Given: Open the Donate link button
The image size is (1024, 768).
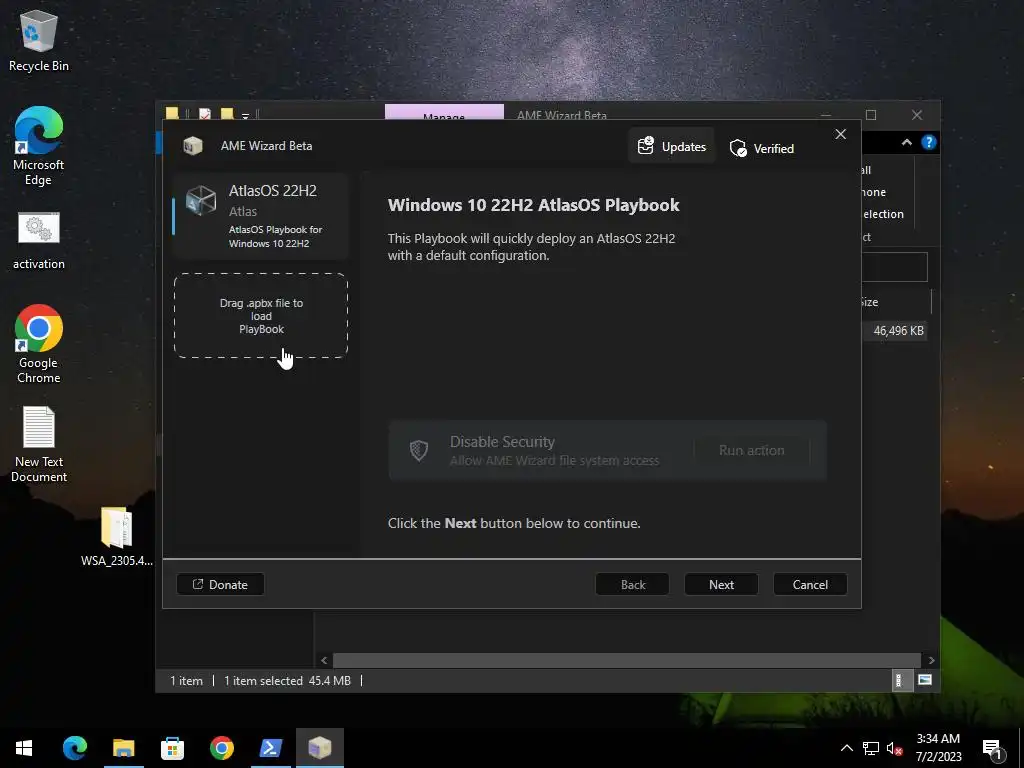Looking at the screenshot, I should (220, 584).
